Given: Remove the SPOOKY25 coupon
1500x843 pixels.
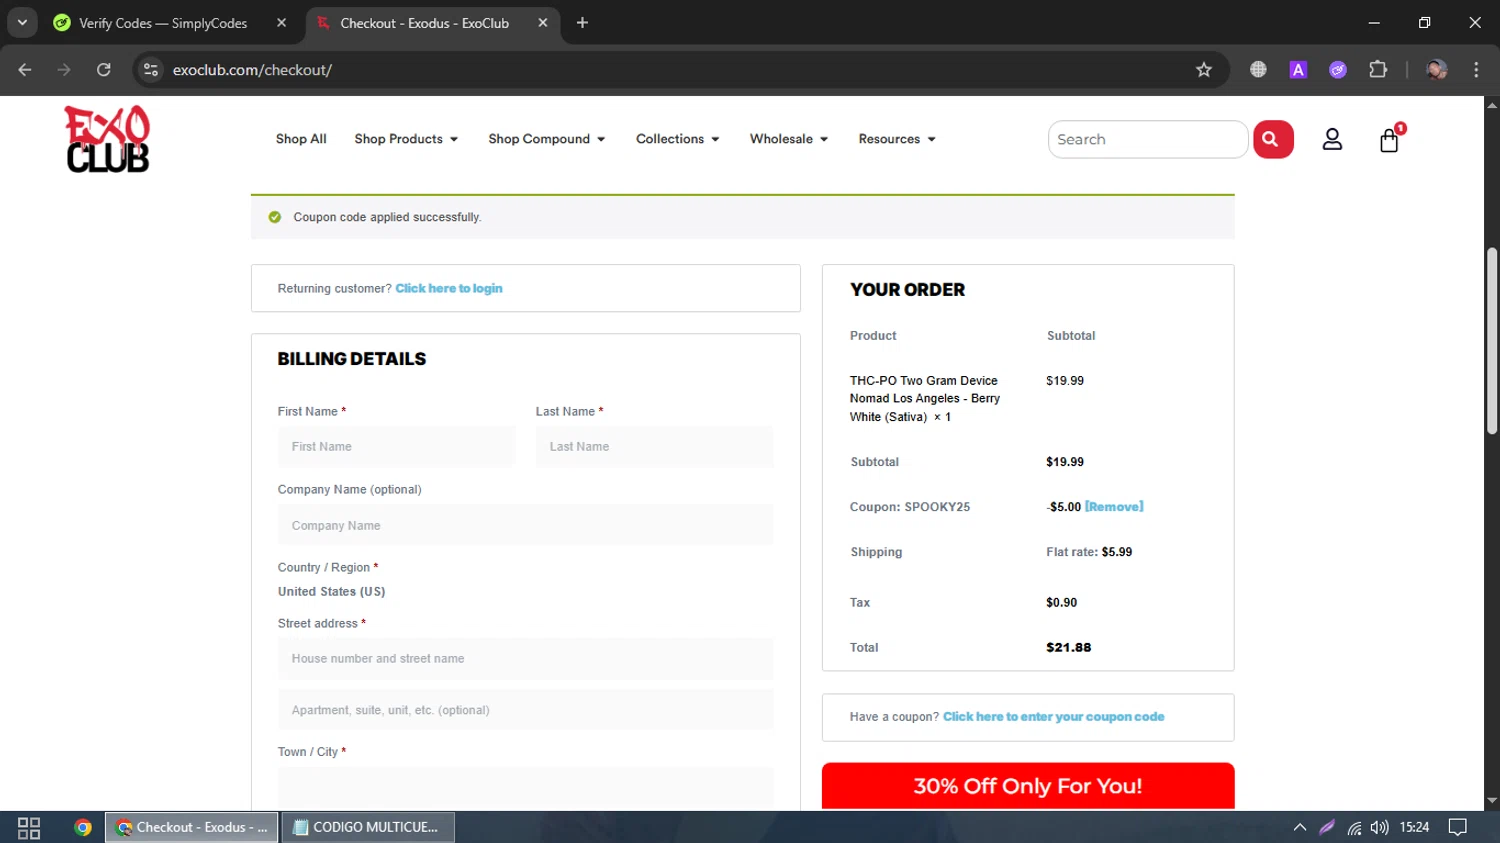Looking at the screenshot, I should point(1114,507).
